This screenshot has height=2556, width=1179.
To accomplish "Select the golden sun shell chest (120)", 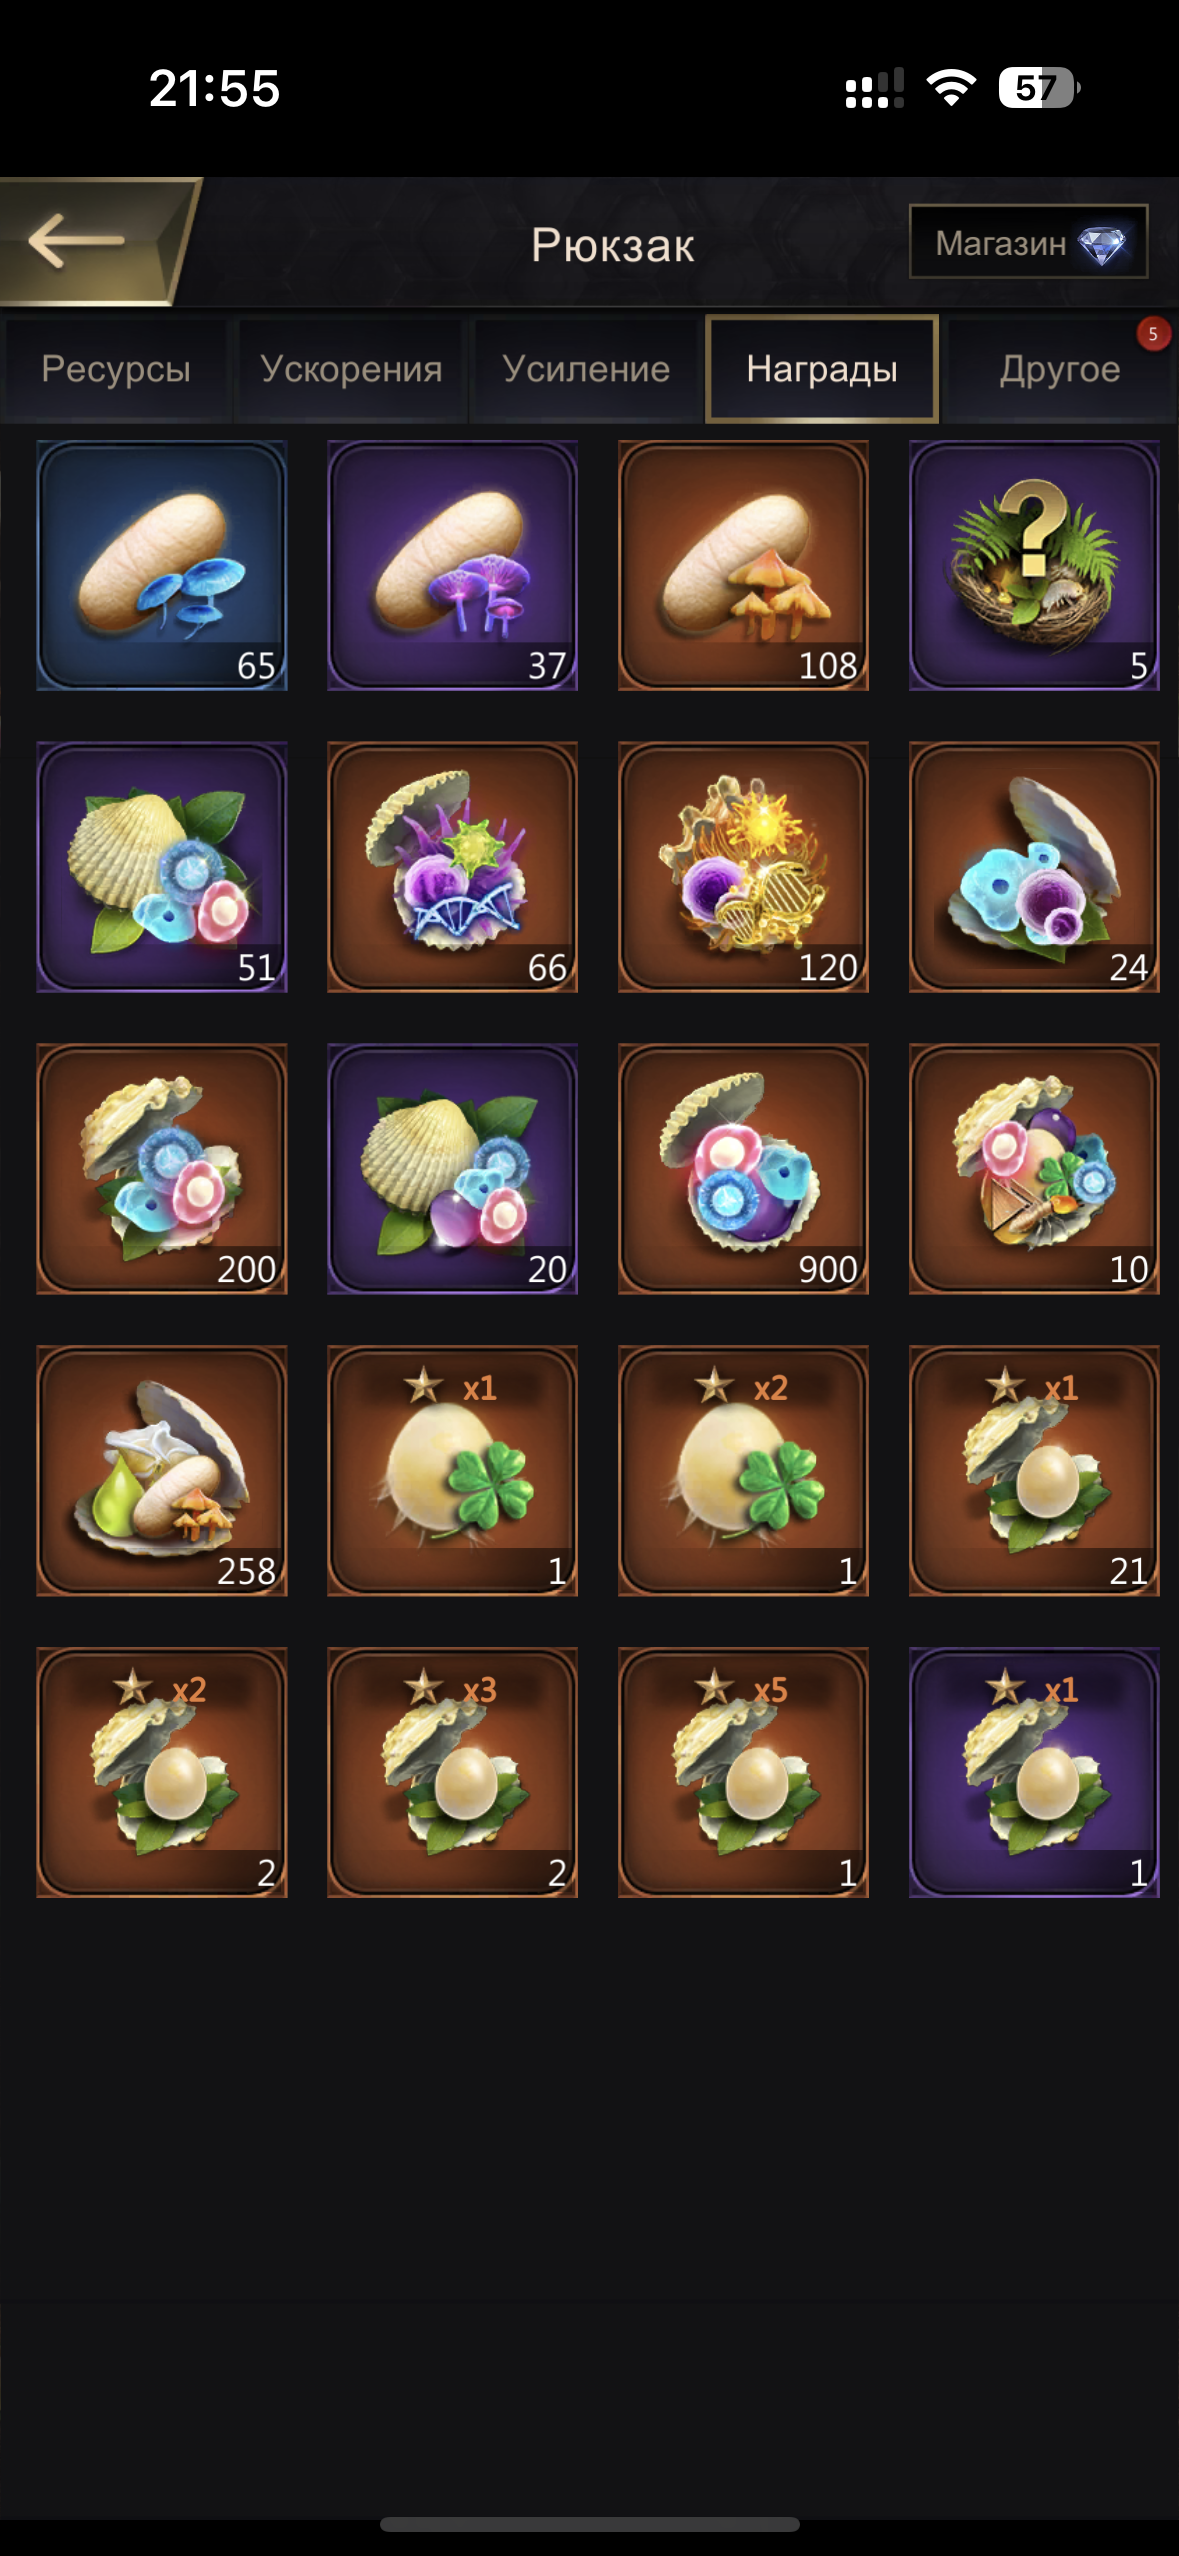I will 743,867.
